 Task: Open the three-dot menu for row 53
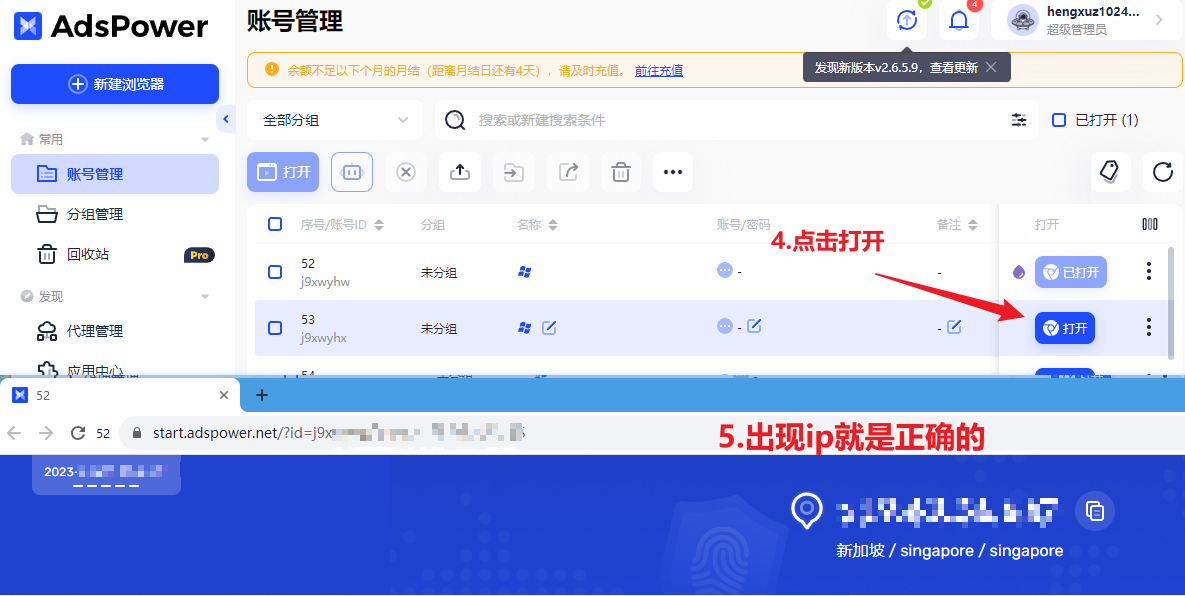point(1149,327)
